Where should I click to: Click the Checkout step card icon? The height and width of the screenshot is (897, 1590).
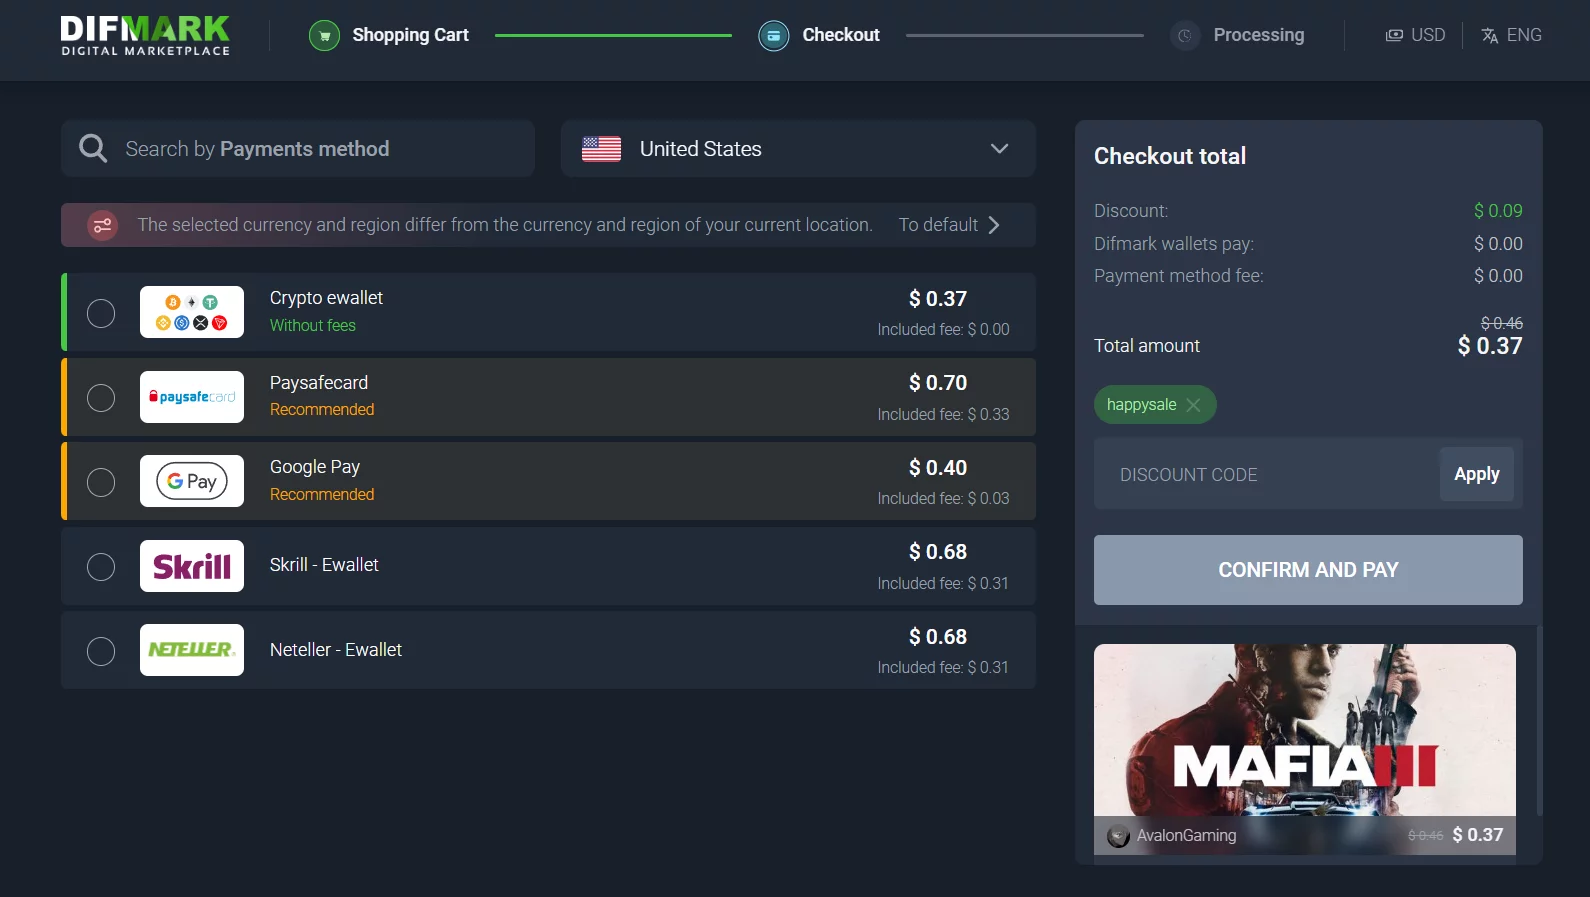point(773,36)
